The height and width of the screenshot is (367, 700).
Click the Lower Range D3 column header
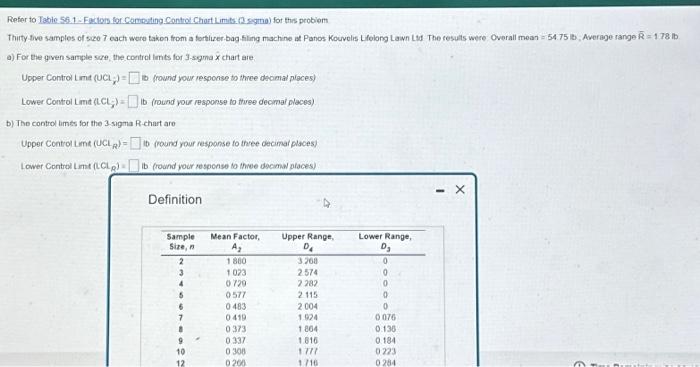[385, 242]
